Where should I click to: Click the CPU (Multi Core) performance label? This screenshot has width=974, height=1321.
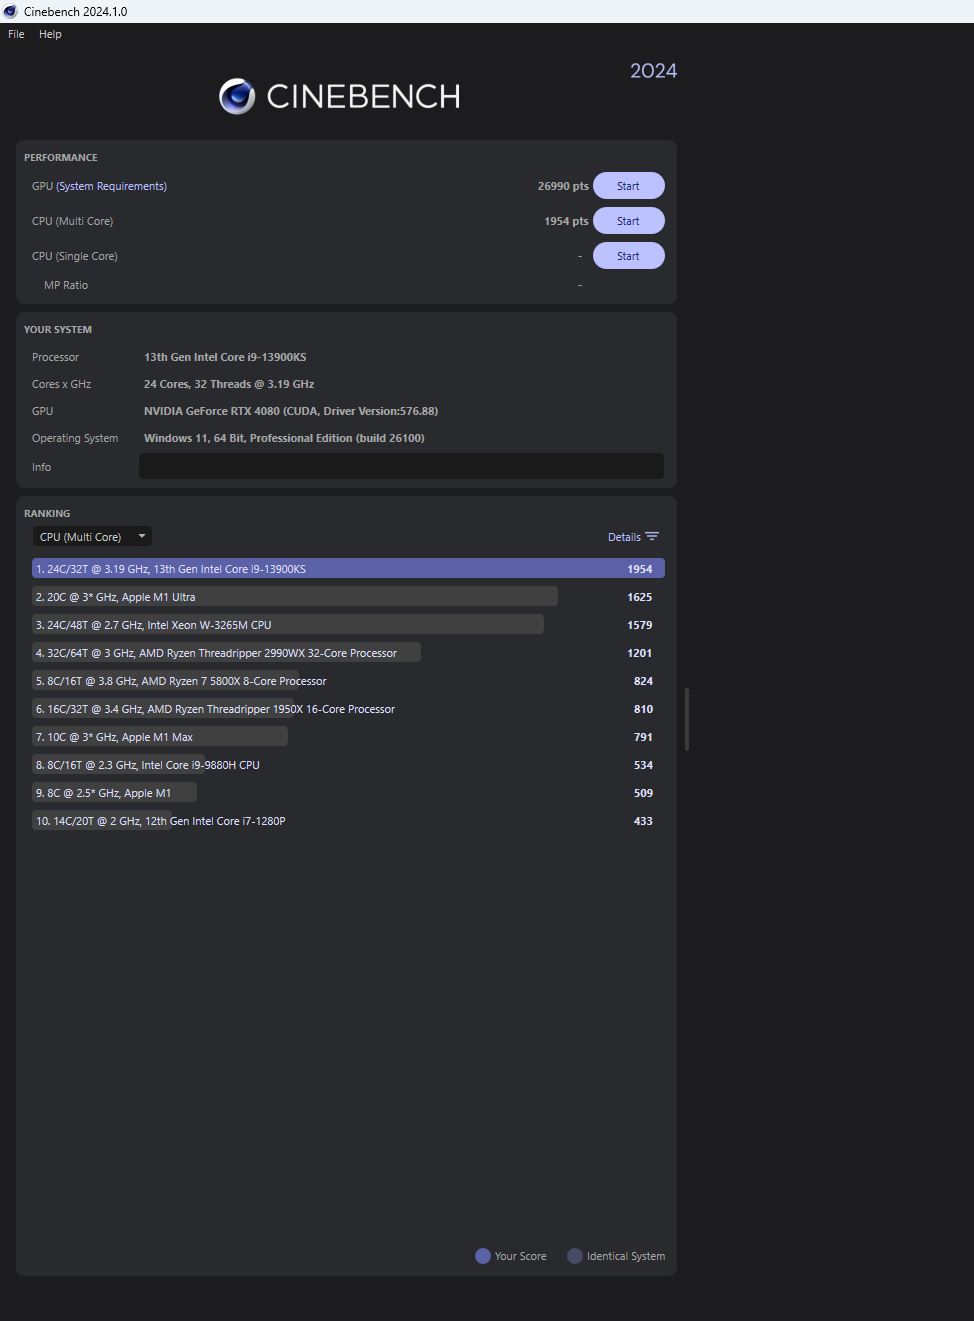coord(72,221)
